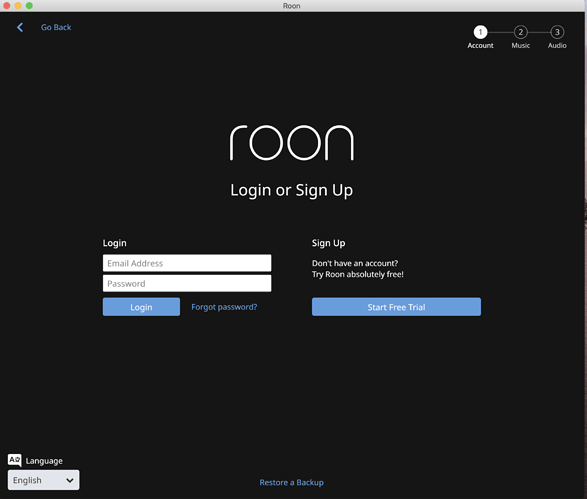Select step 1 Account circle

click(480, 32)
